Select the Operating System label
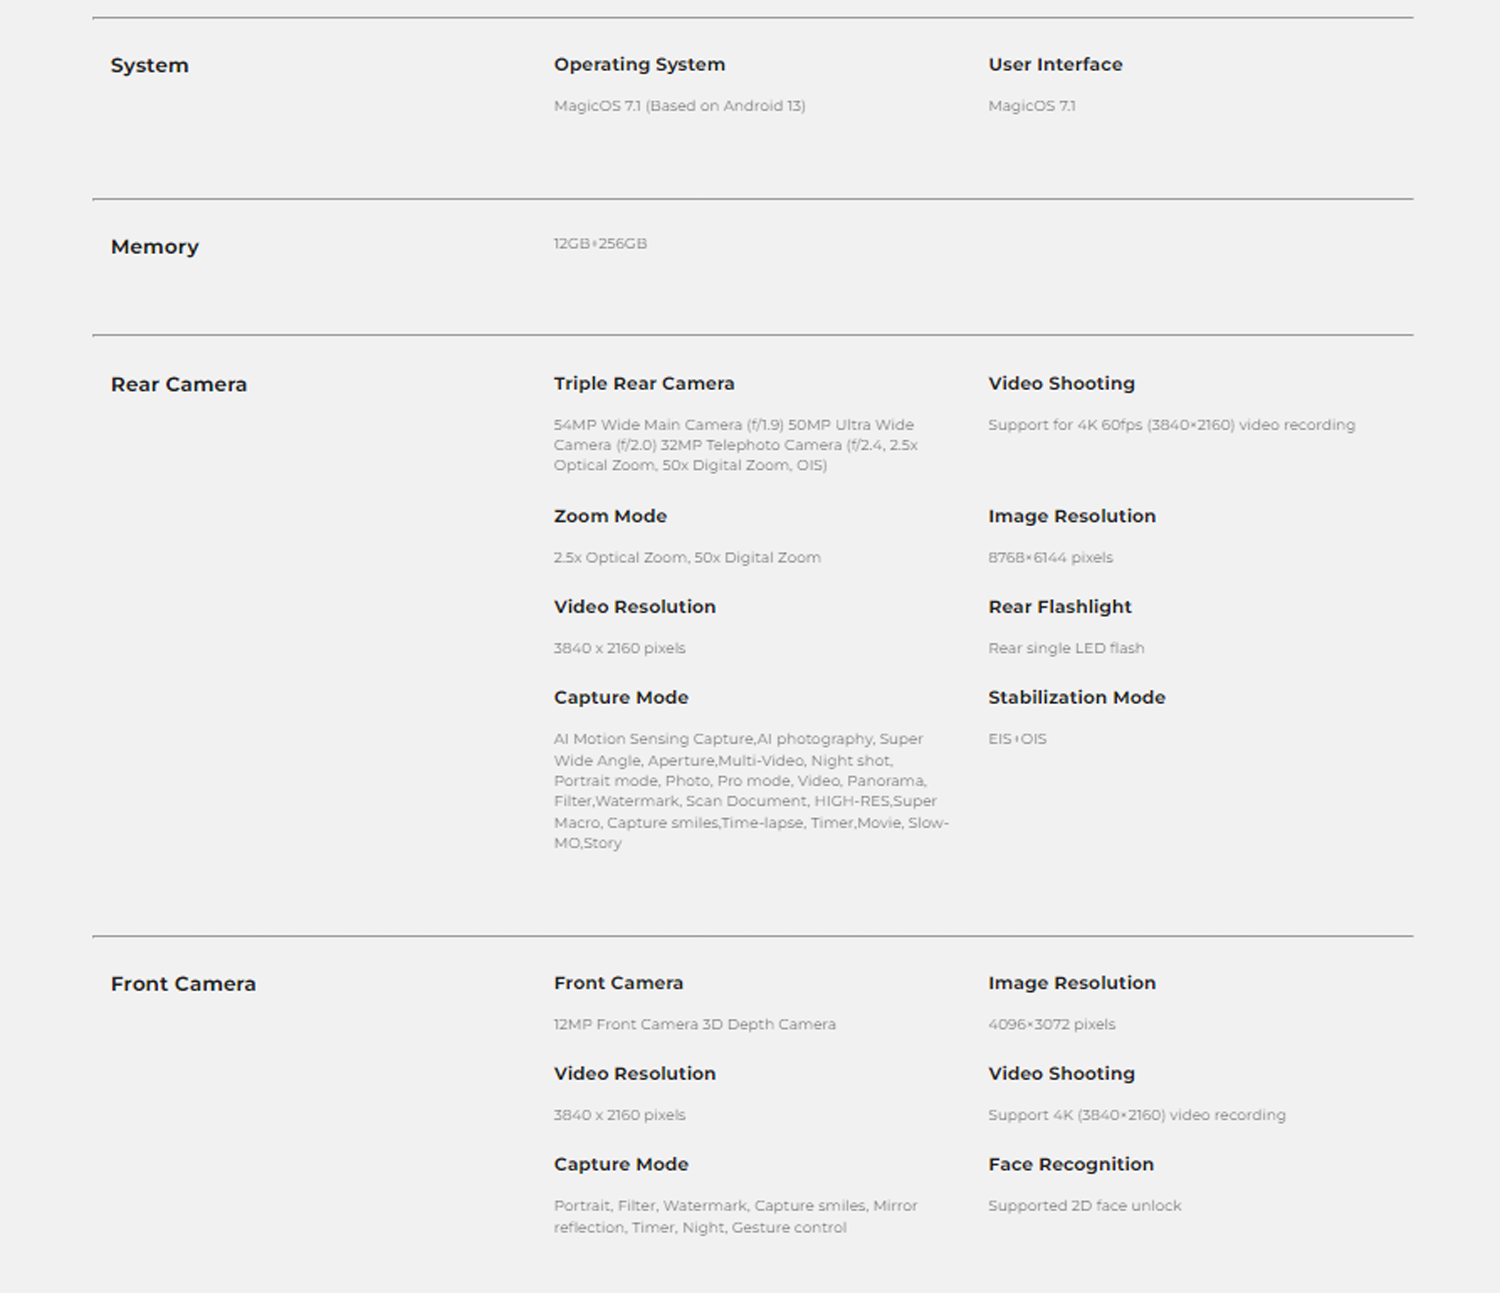Screen dimensions: 1500x1293 tap(639, 65)
